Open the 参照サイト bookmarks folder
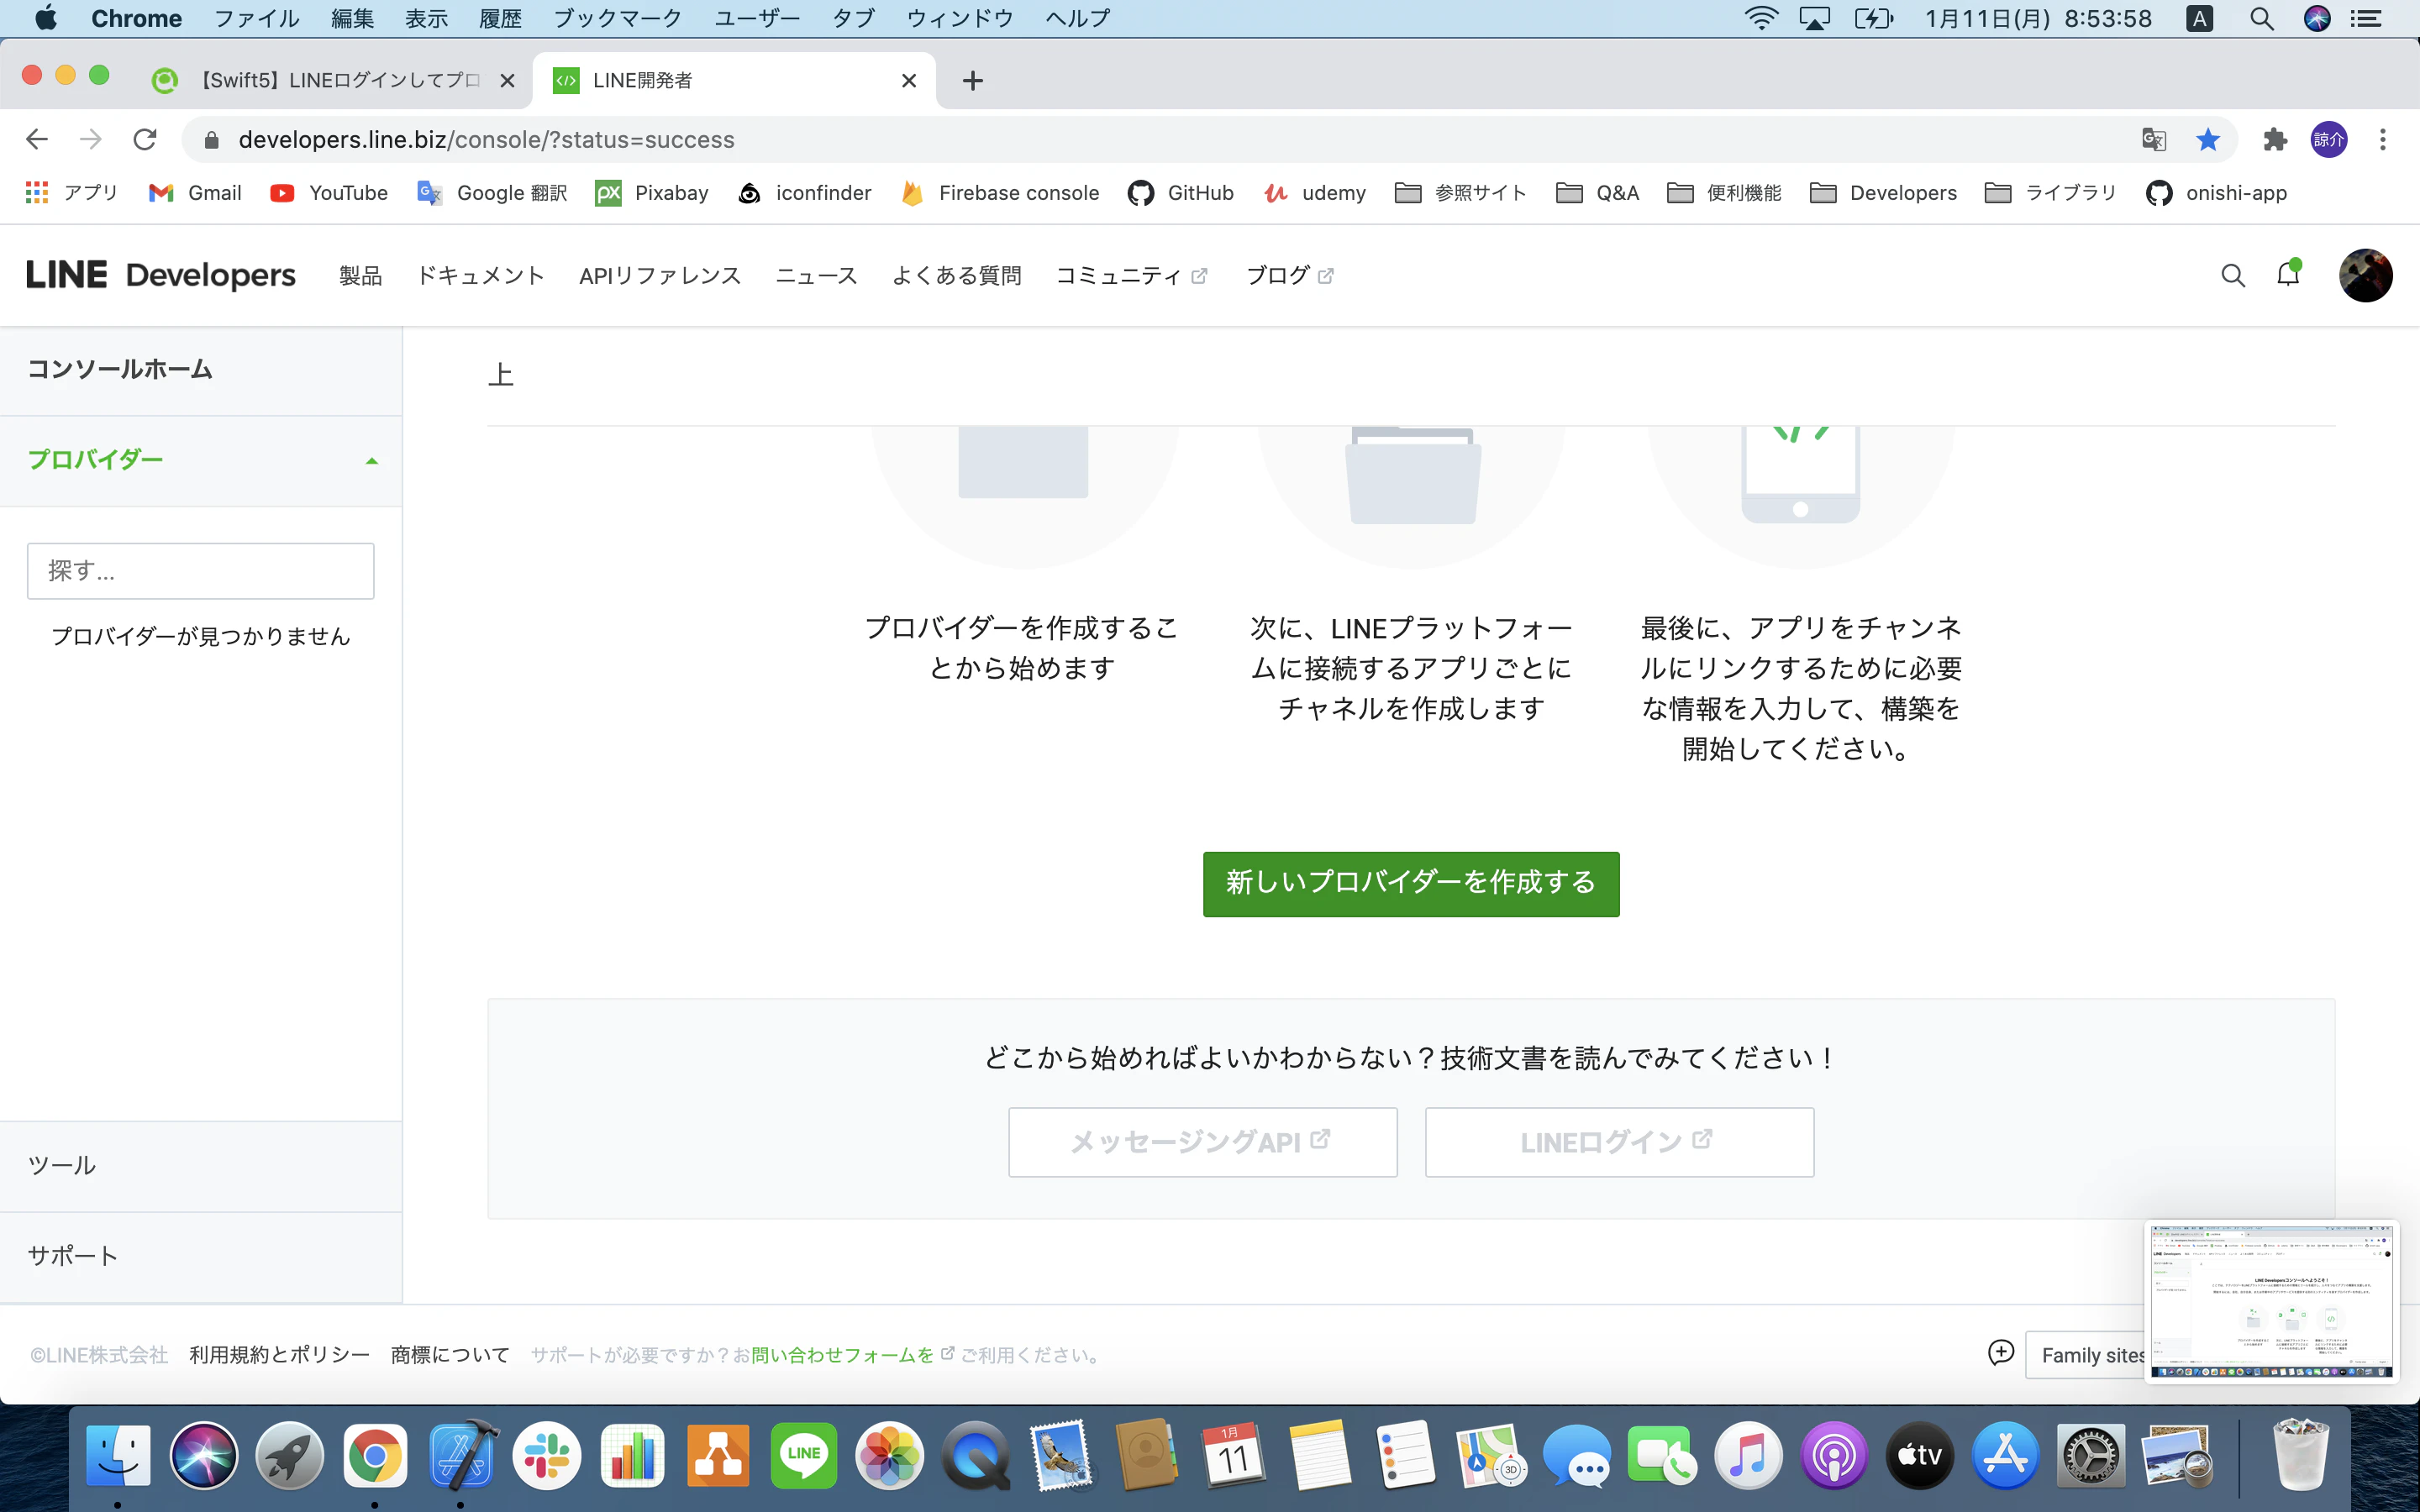This screenshot has height=1512, width=2420. 1460,193
